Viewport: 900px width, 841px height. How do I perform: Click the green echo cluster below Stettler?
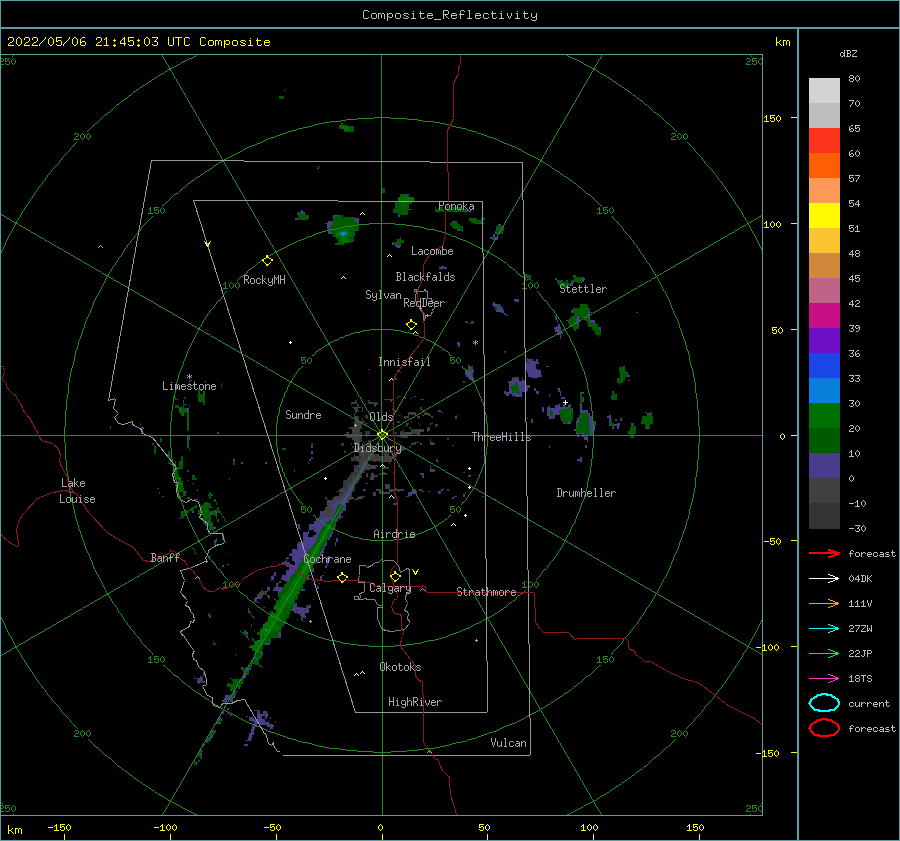tap(584, 319)
